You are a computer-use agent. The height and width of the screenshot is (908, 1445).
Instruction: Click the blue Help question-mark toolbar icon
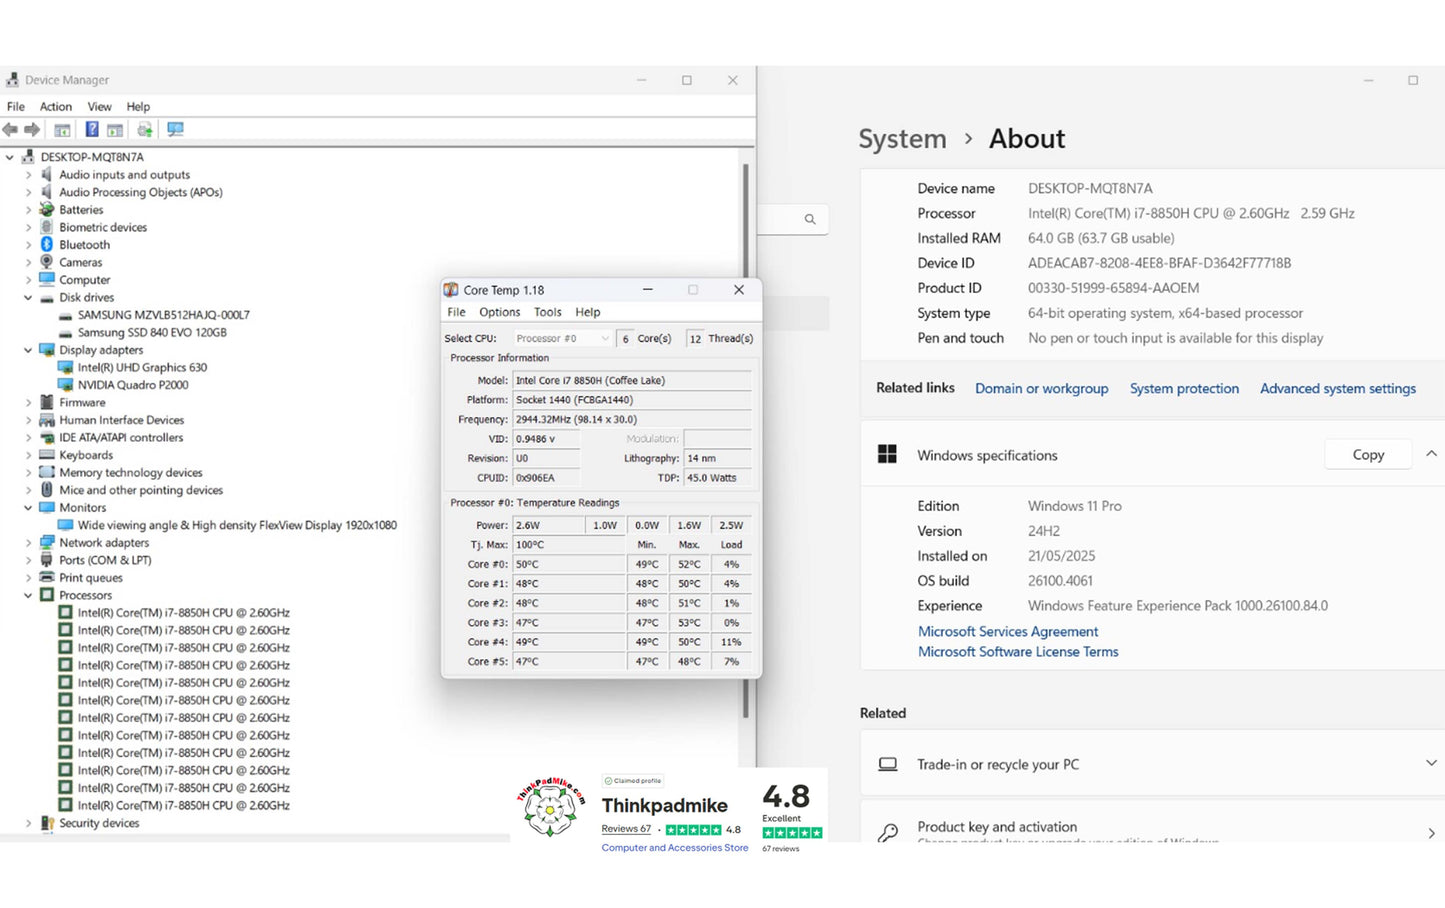(x=92, y=130)
